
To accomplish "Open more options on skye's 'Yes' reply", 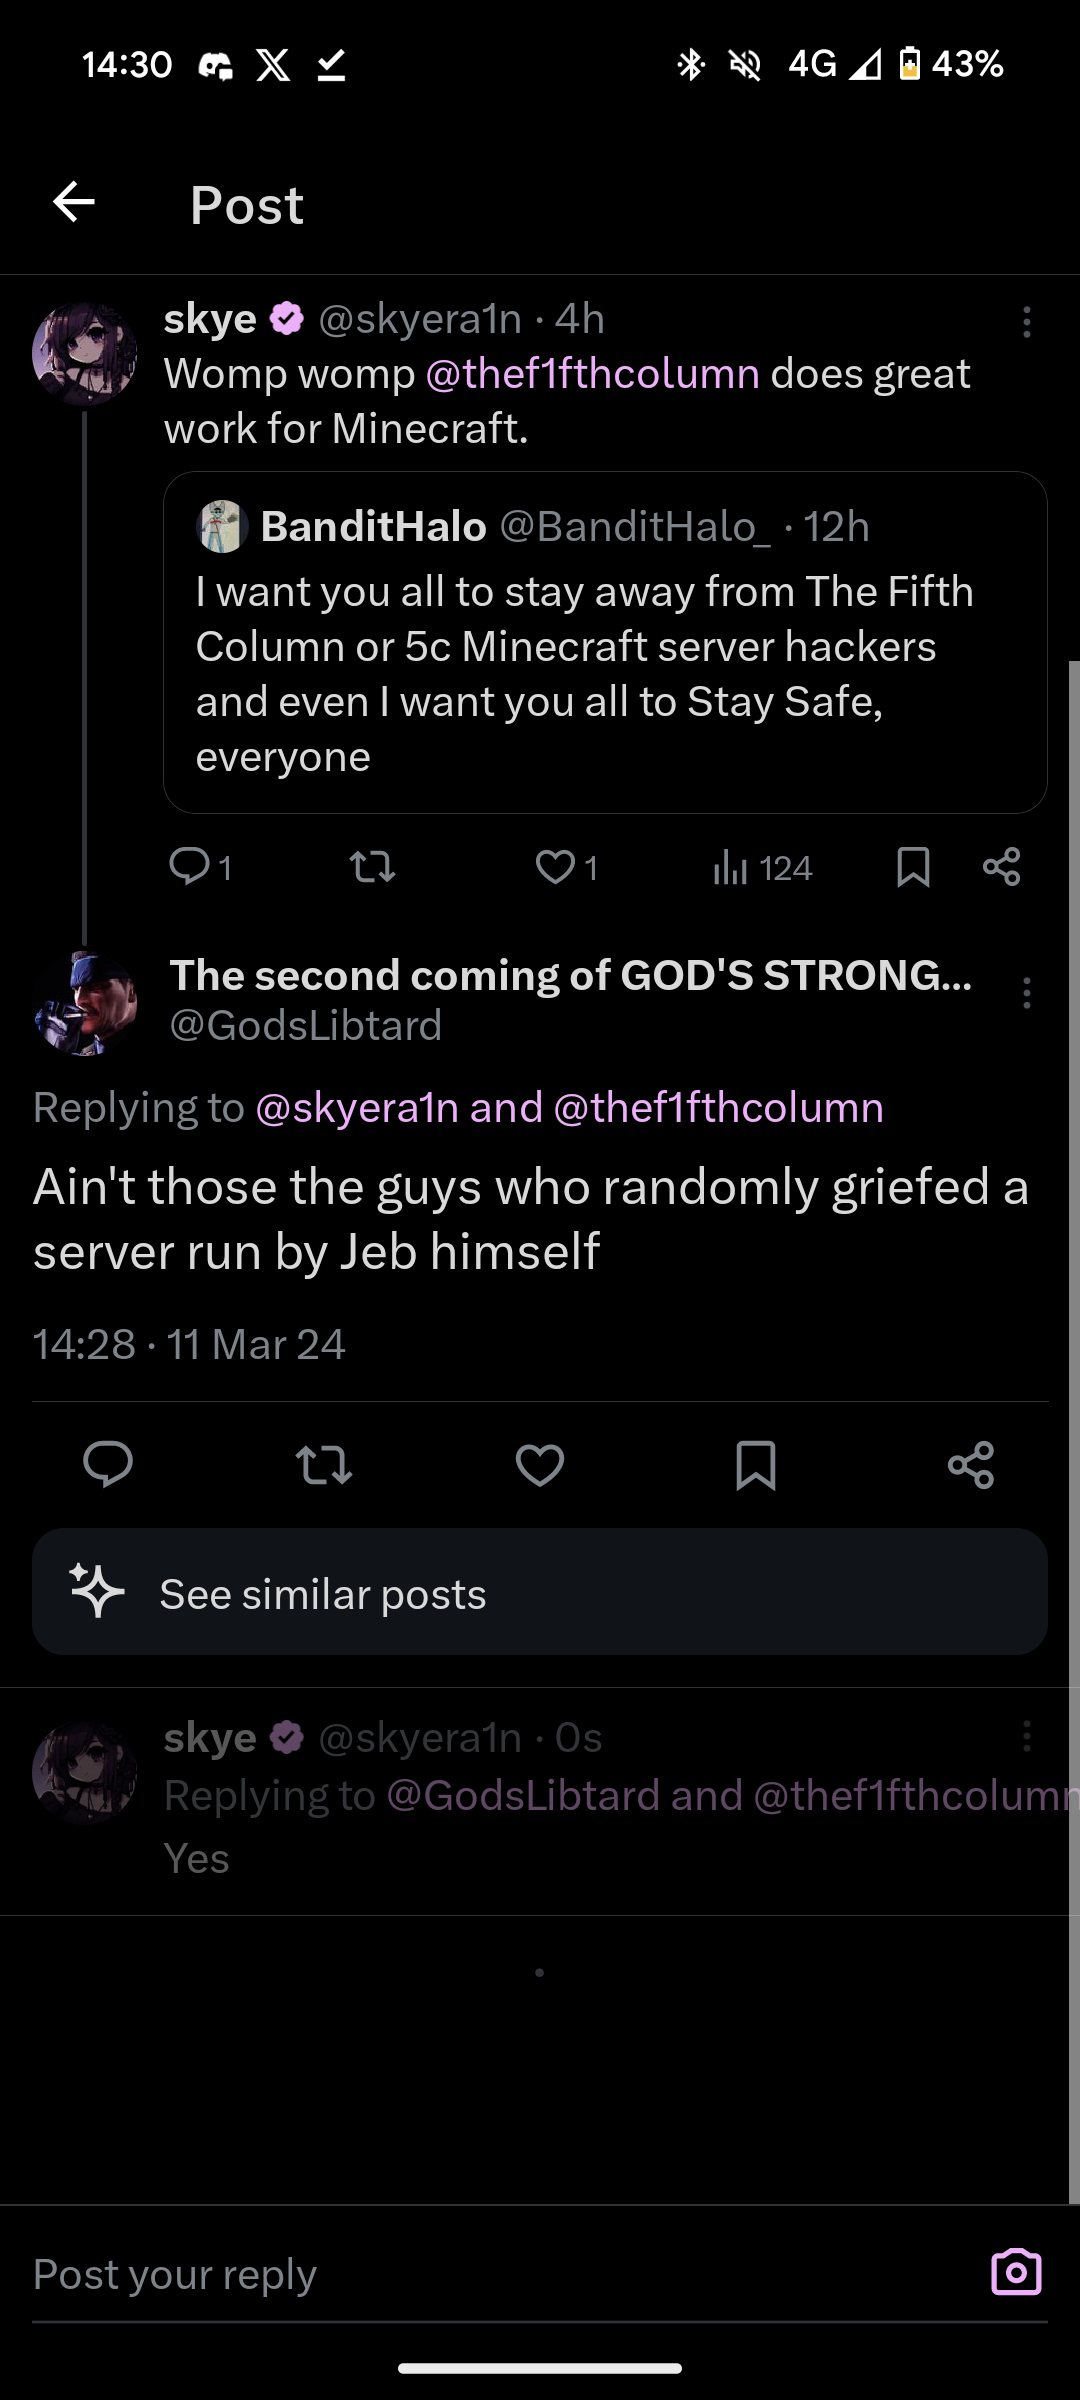I will (1026, 1737).
